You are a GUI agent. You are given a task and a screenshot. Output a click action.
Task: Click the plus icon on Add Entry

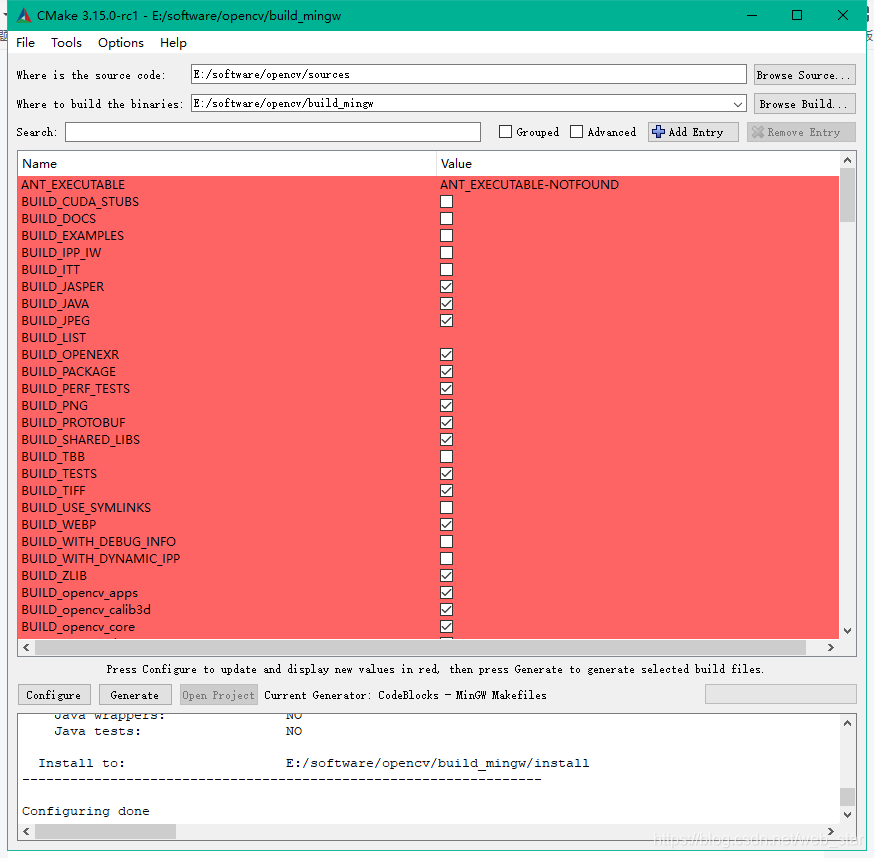(x=658, y=132)
